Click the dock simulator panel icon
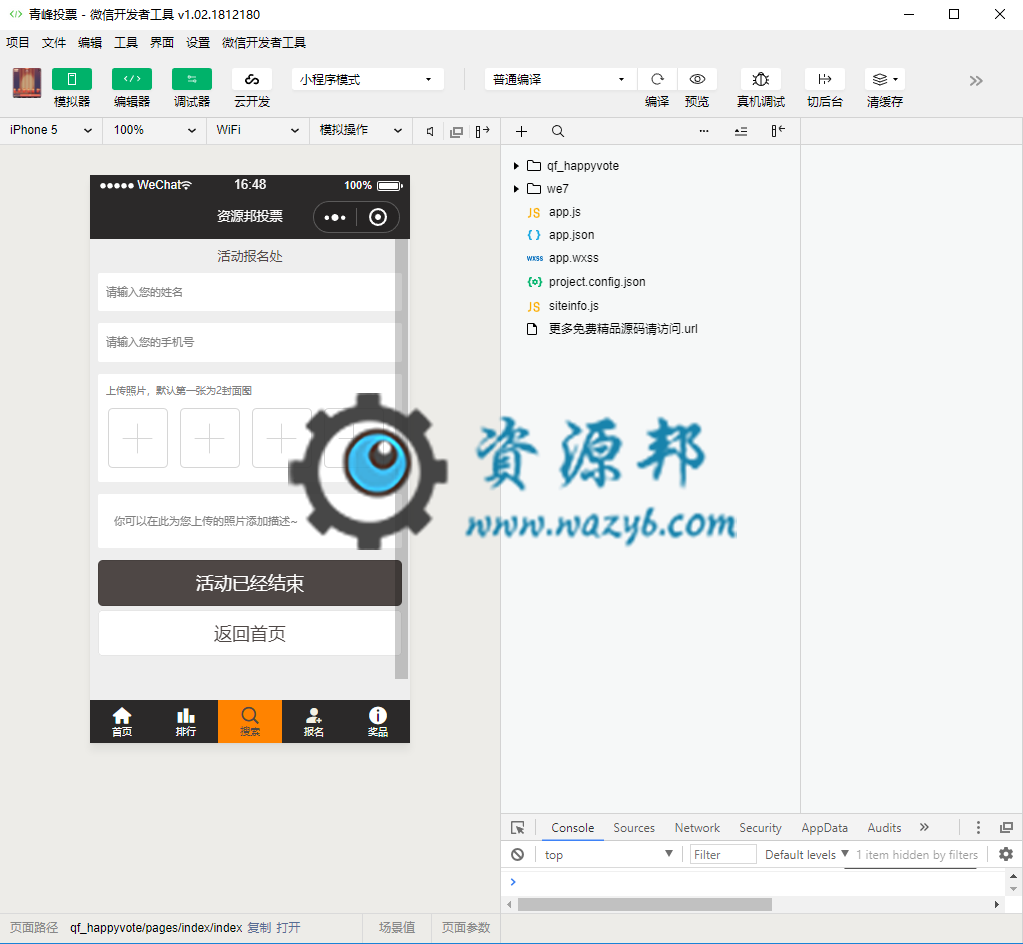The height and width of the screenshot is (944, 1023). [x=483, y=132]
